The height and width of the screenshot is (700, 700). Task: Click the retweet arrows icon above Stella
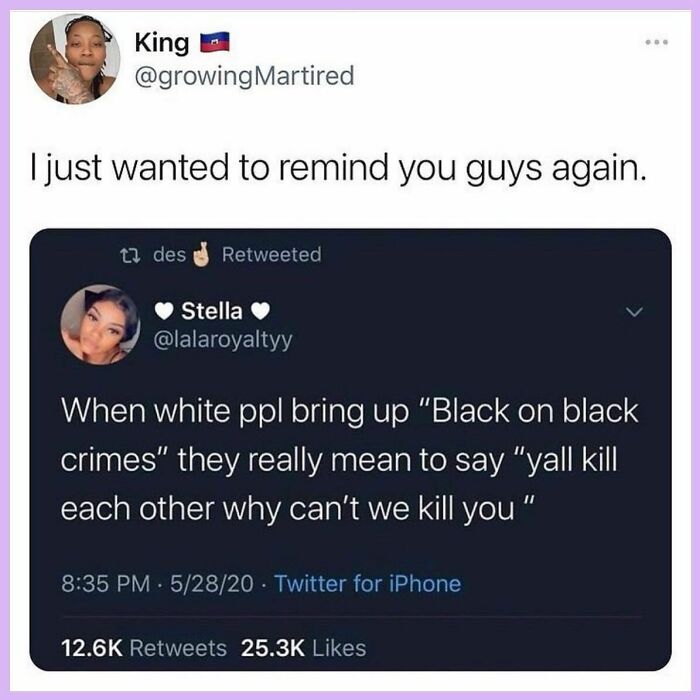tap(131, 255)
